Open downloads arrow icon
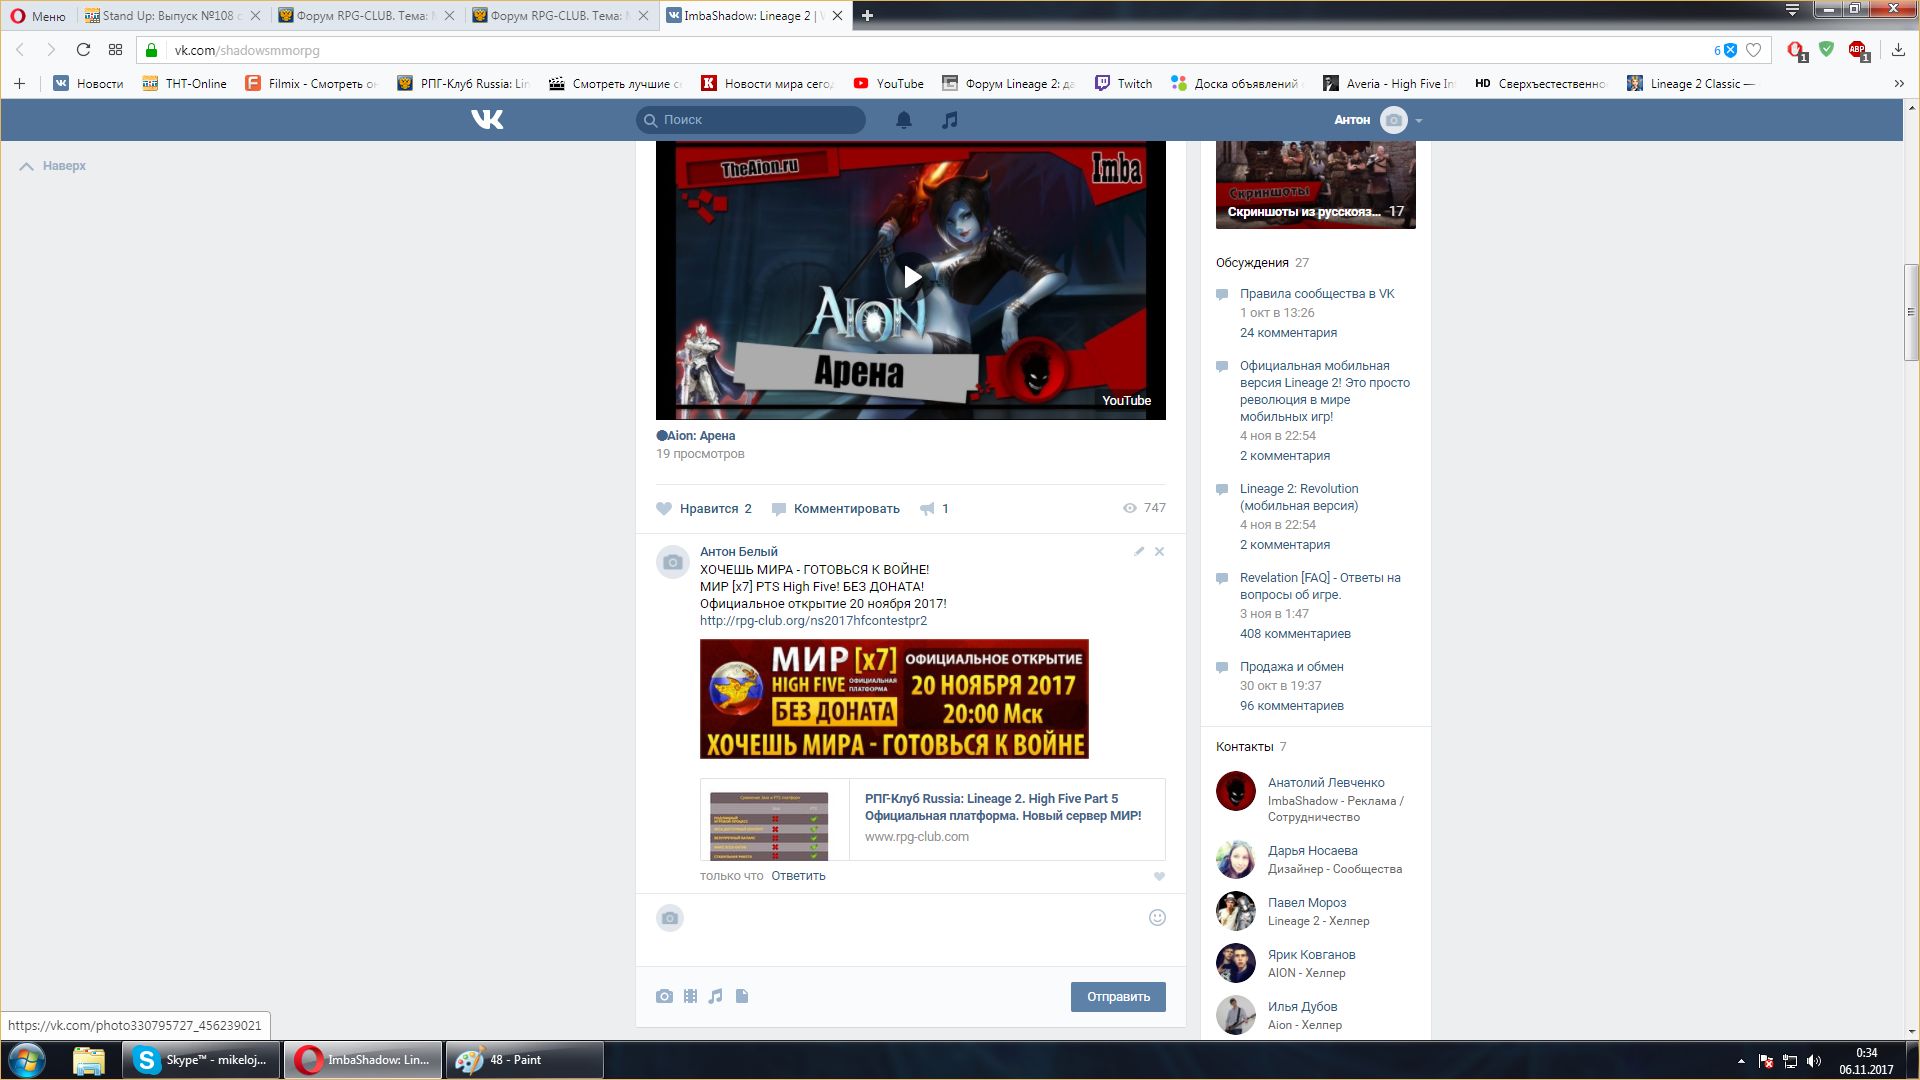 click(x=1898, y=50)
